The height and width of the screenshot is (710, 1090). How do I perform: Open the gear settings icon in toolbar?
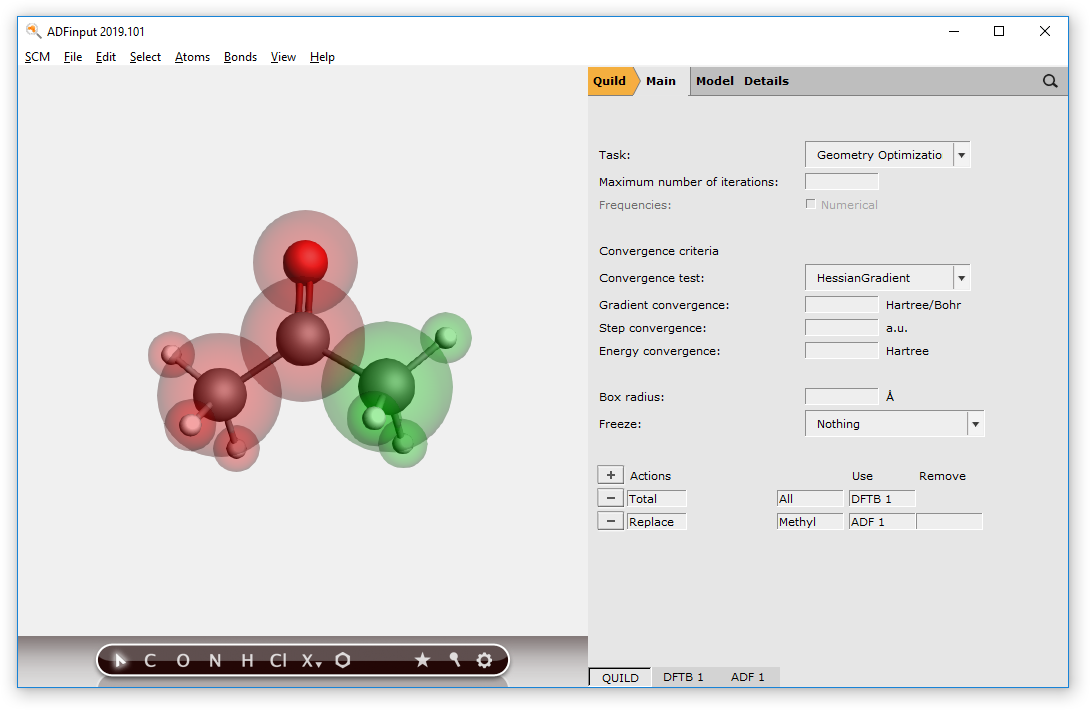point(485,660)
